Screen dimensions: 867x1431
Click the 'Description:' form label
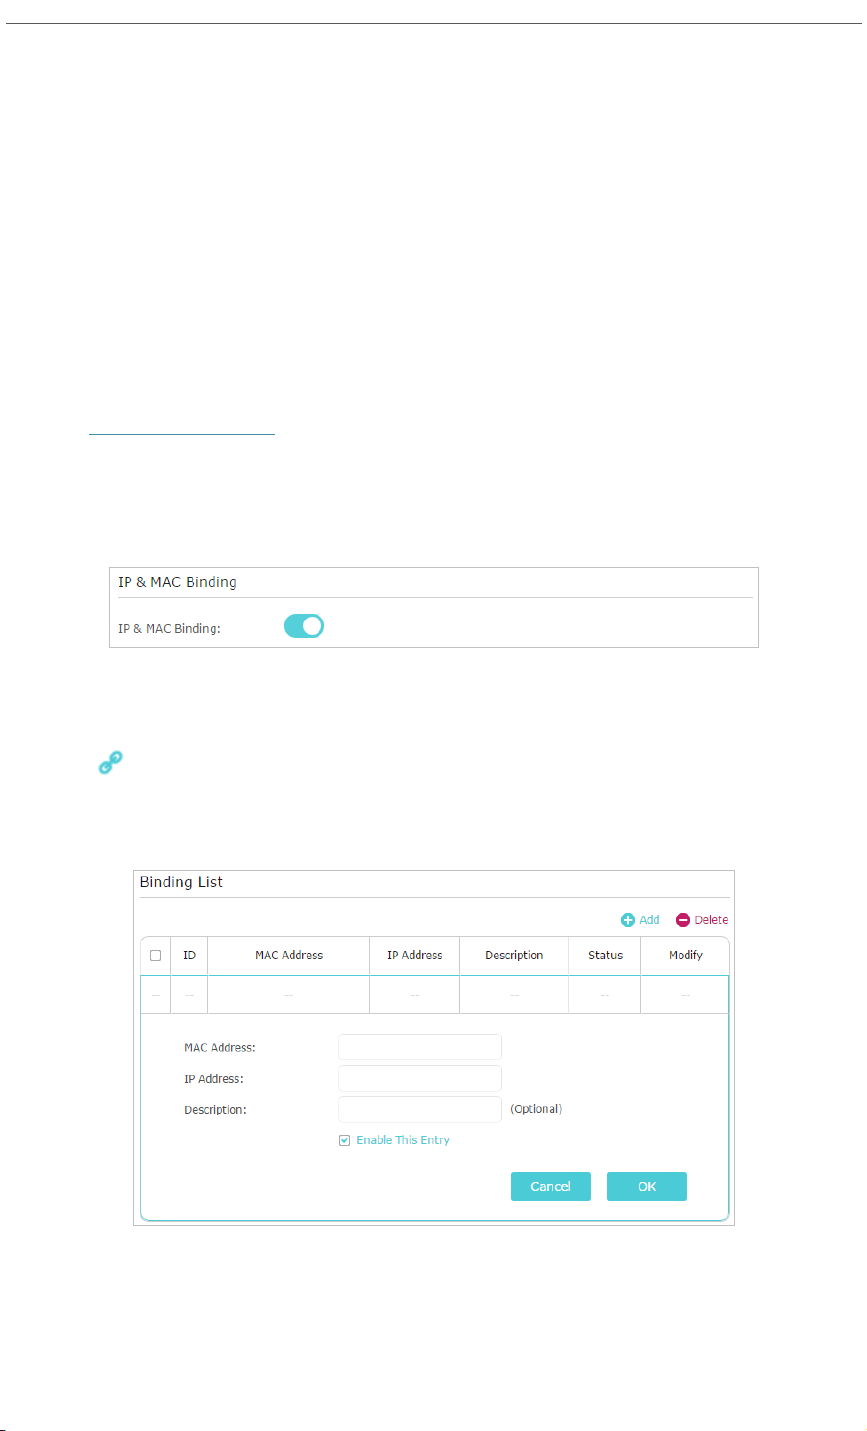click(x=214, y=1110)
